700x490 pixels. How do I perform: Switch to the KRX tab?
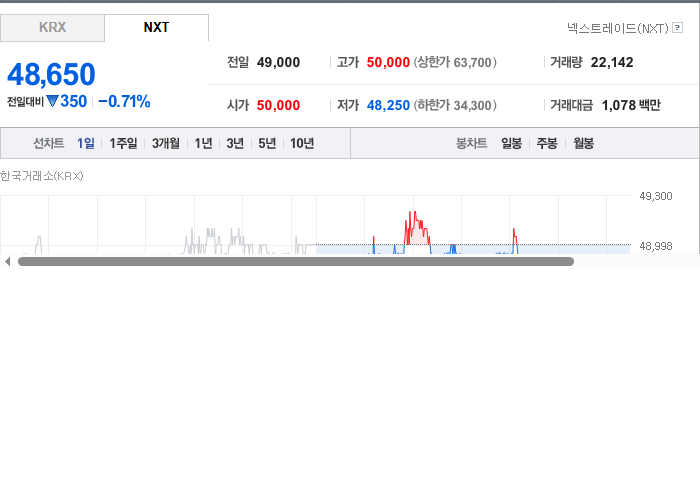52,28
